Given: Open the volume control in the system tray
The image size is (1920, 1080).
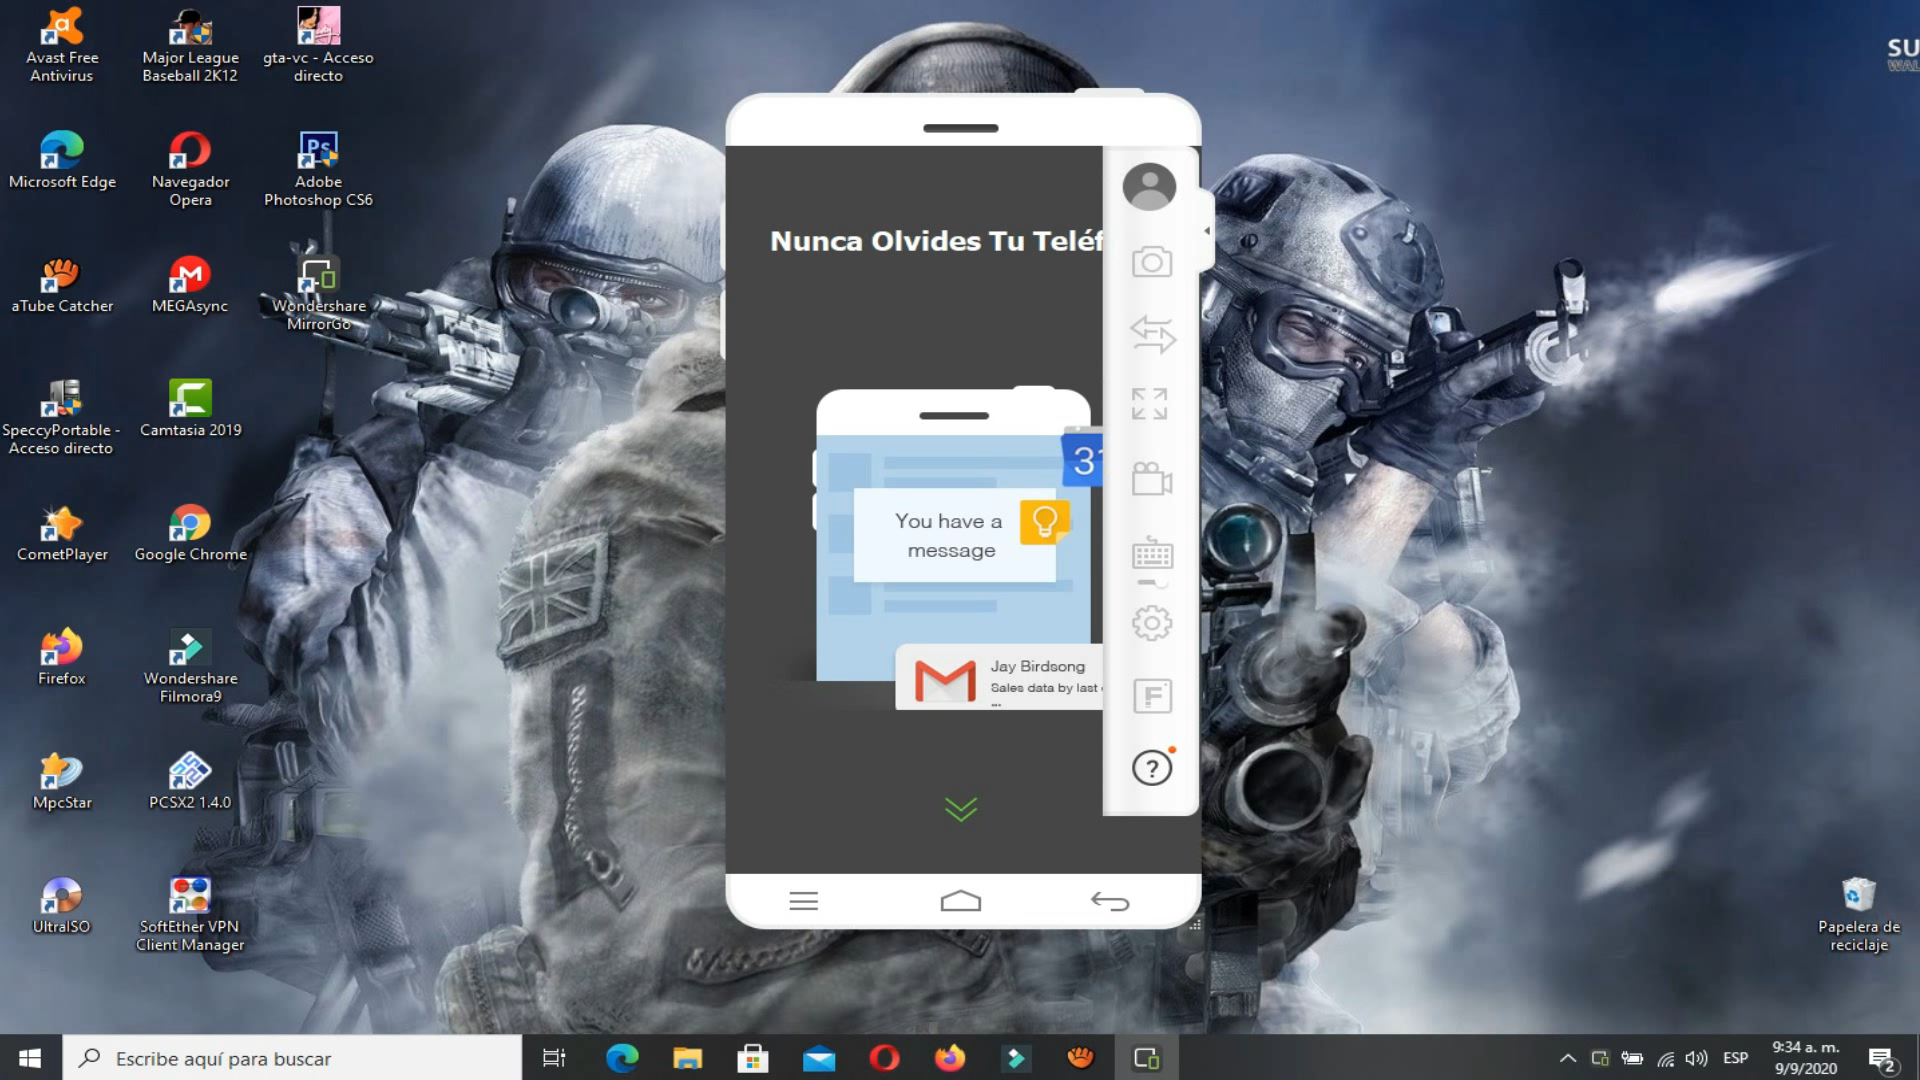Looking at the screenshot, I should point(1695,1057).
